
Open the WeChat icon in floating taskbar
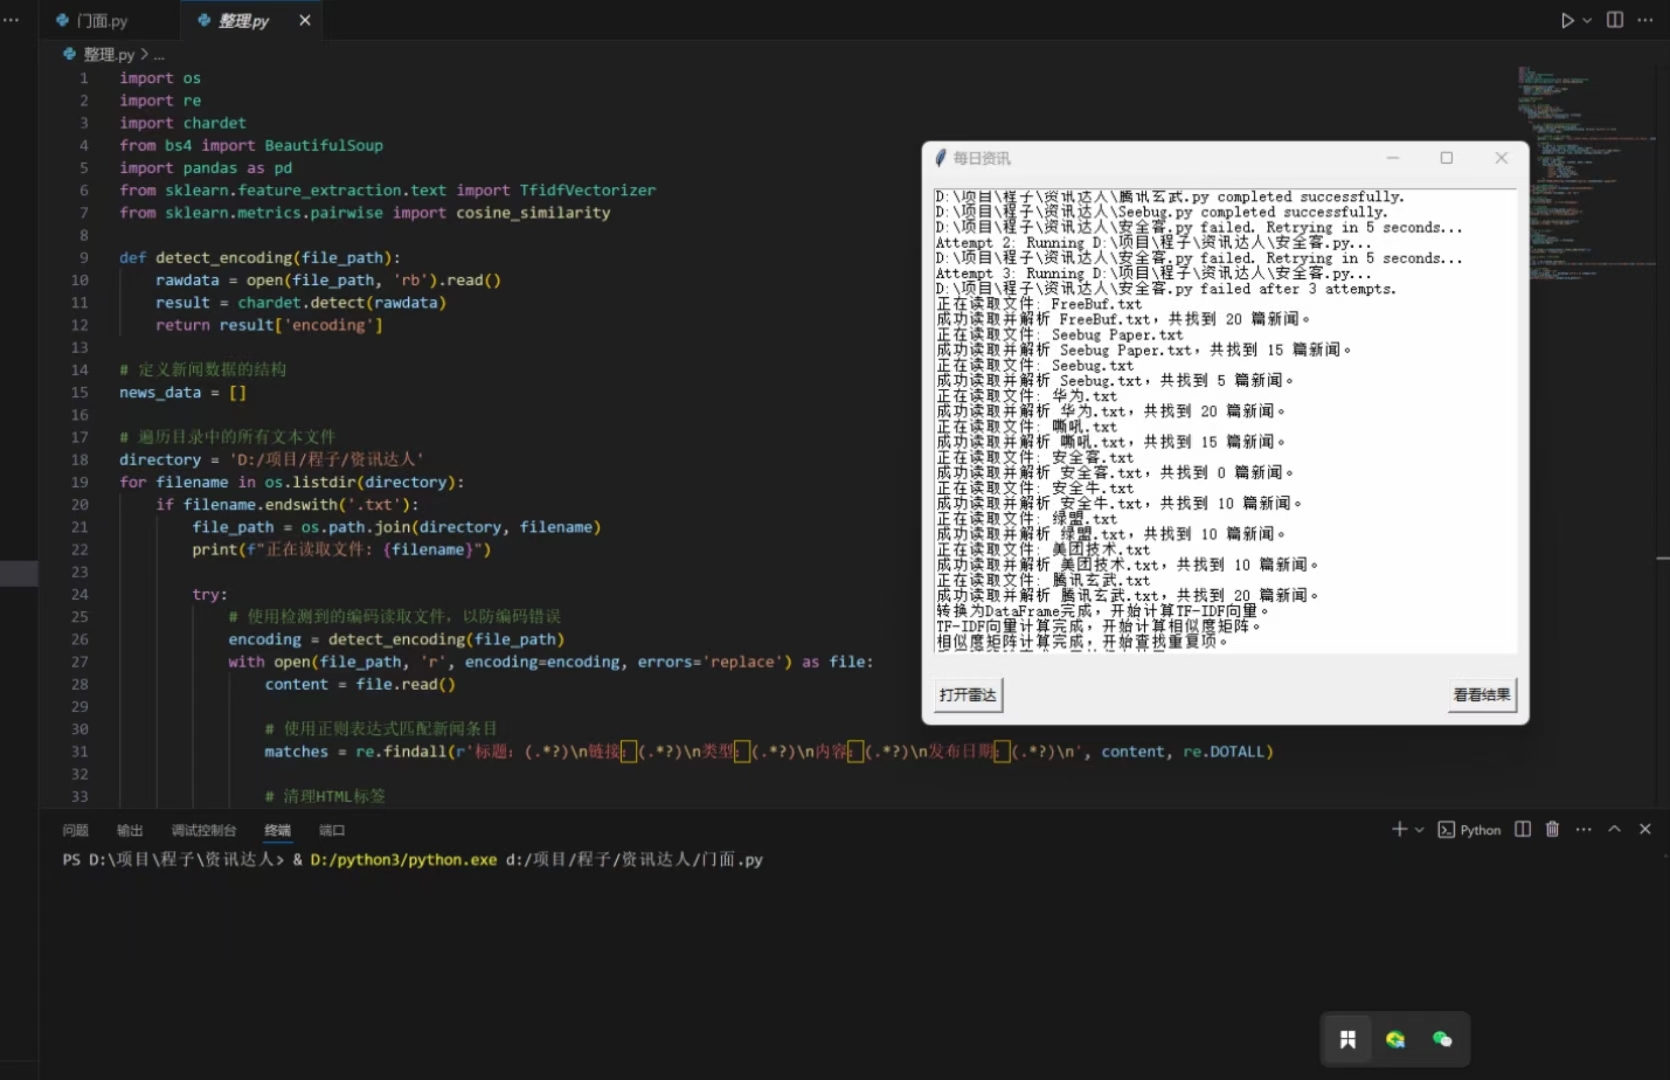[x=1442, y=1040]
